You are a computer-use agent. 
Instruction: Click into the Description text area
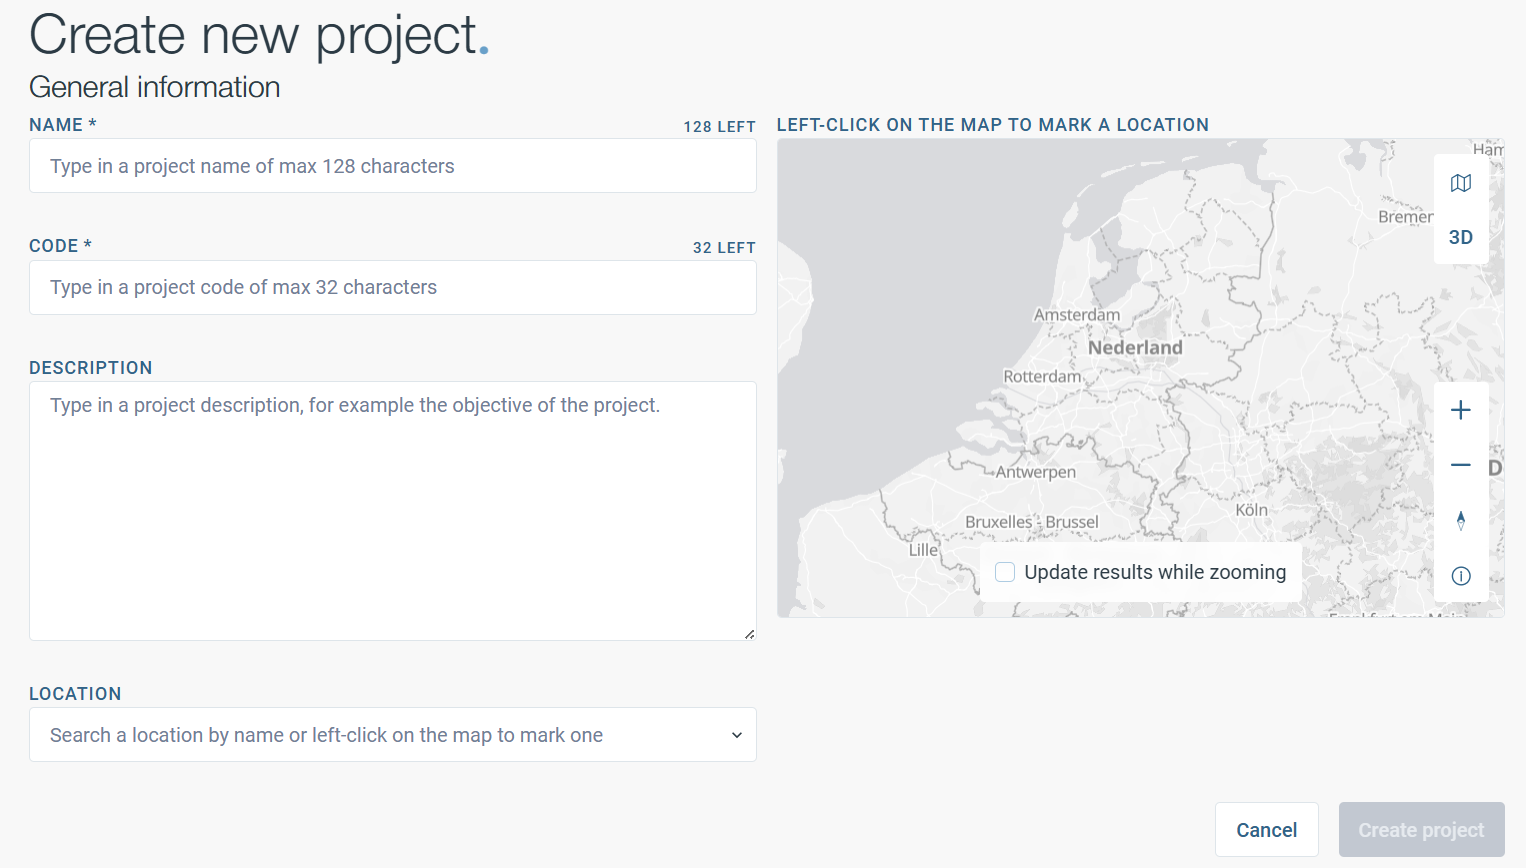click(392, 510)
